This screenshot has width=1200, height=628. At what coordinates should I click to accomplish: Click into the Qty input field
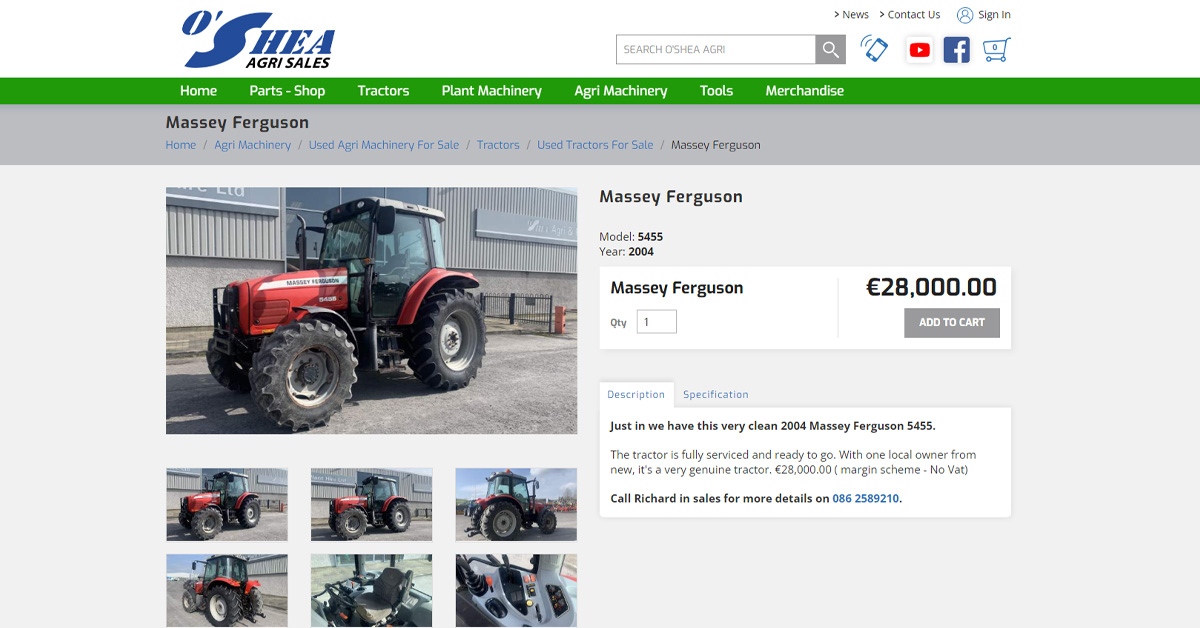(x=657, y=322)
